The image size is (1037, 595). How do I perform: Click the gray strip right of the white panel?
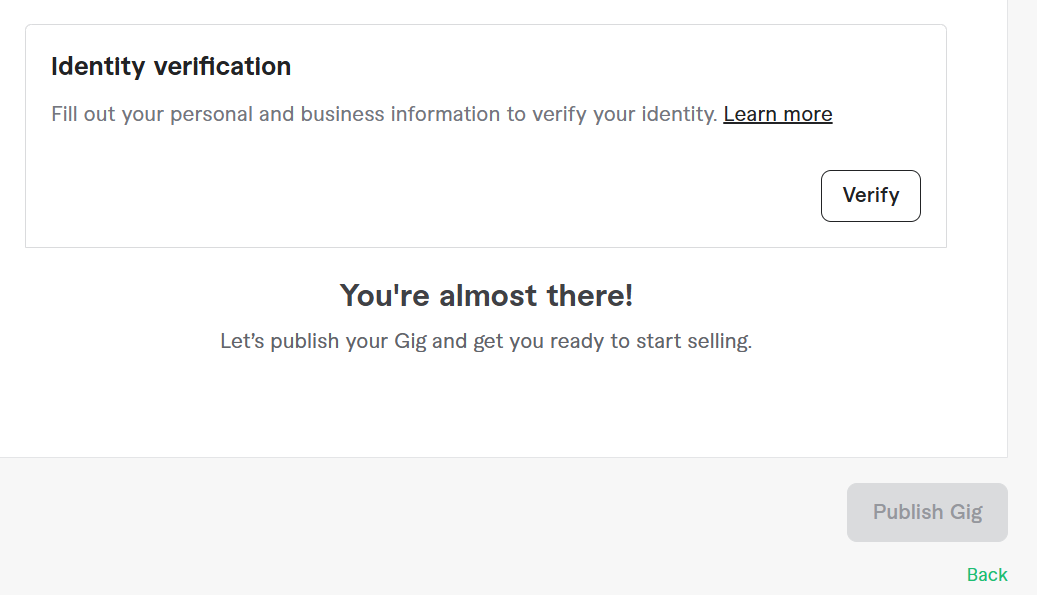click(x=1022, y=250)
